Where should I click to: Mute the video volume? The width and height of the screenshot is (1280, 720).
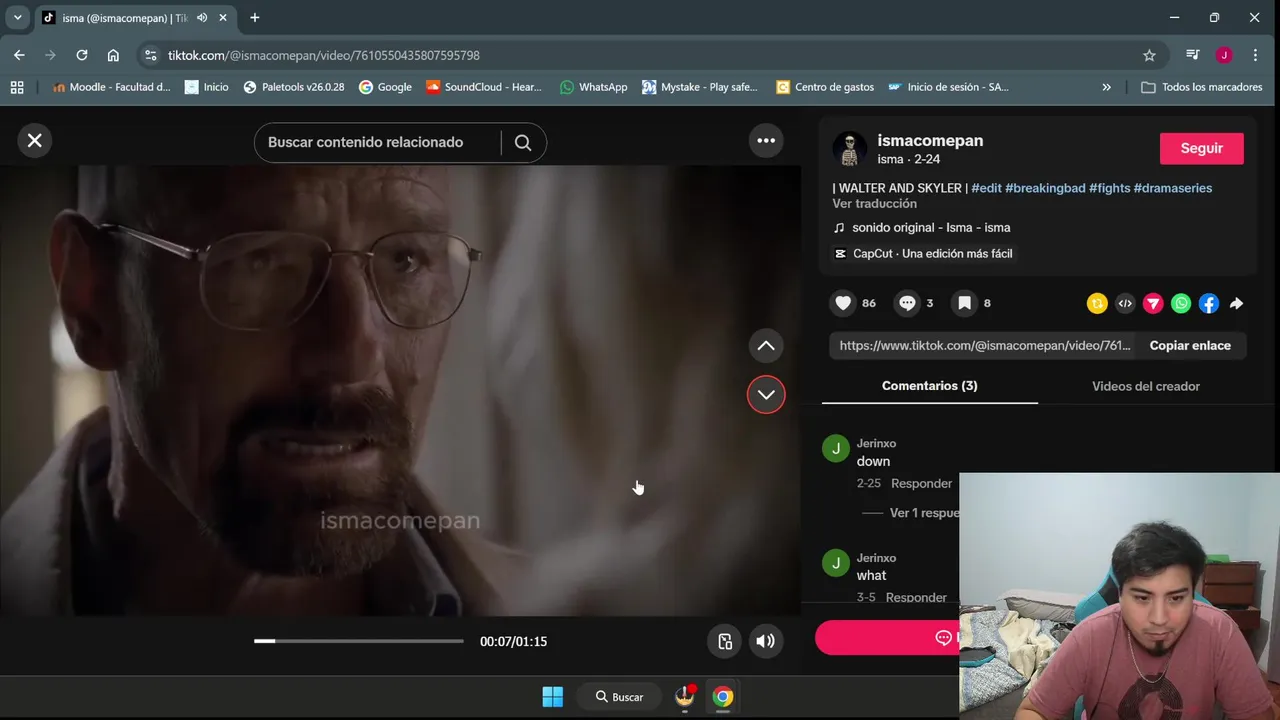click(x=765, y=641)
